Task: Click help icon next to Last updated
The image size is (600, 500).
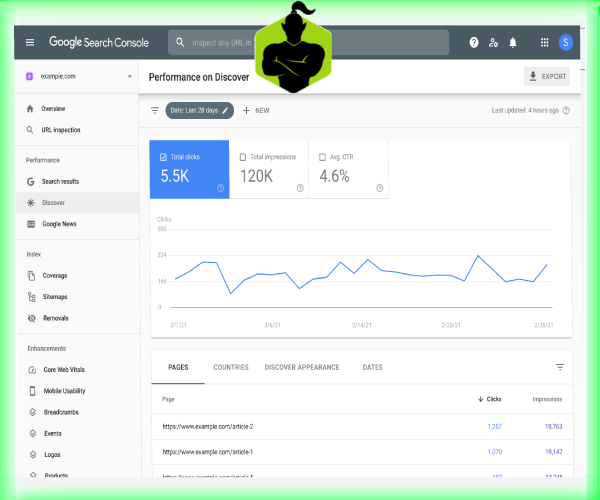Action: tap(566, 110)
